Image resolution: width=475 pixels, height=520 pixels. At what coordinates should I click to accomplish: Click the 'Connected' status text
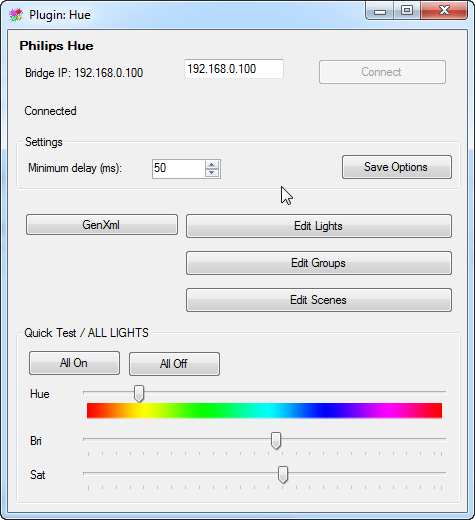pyautogui.click(x=50, y=111)
